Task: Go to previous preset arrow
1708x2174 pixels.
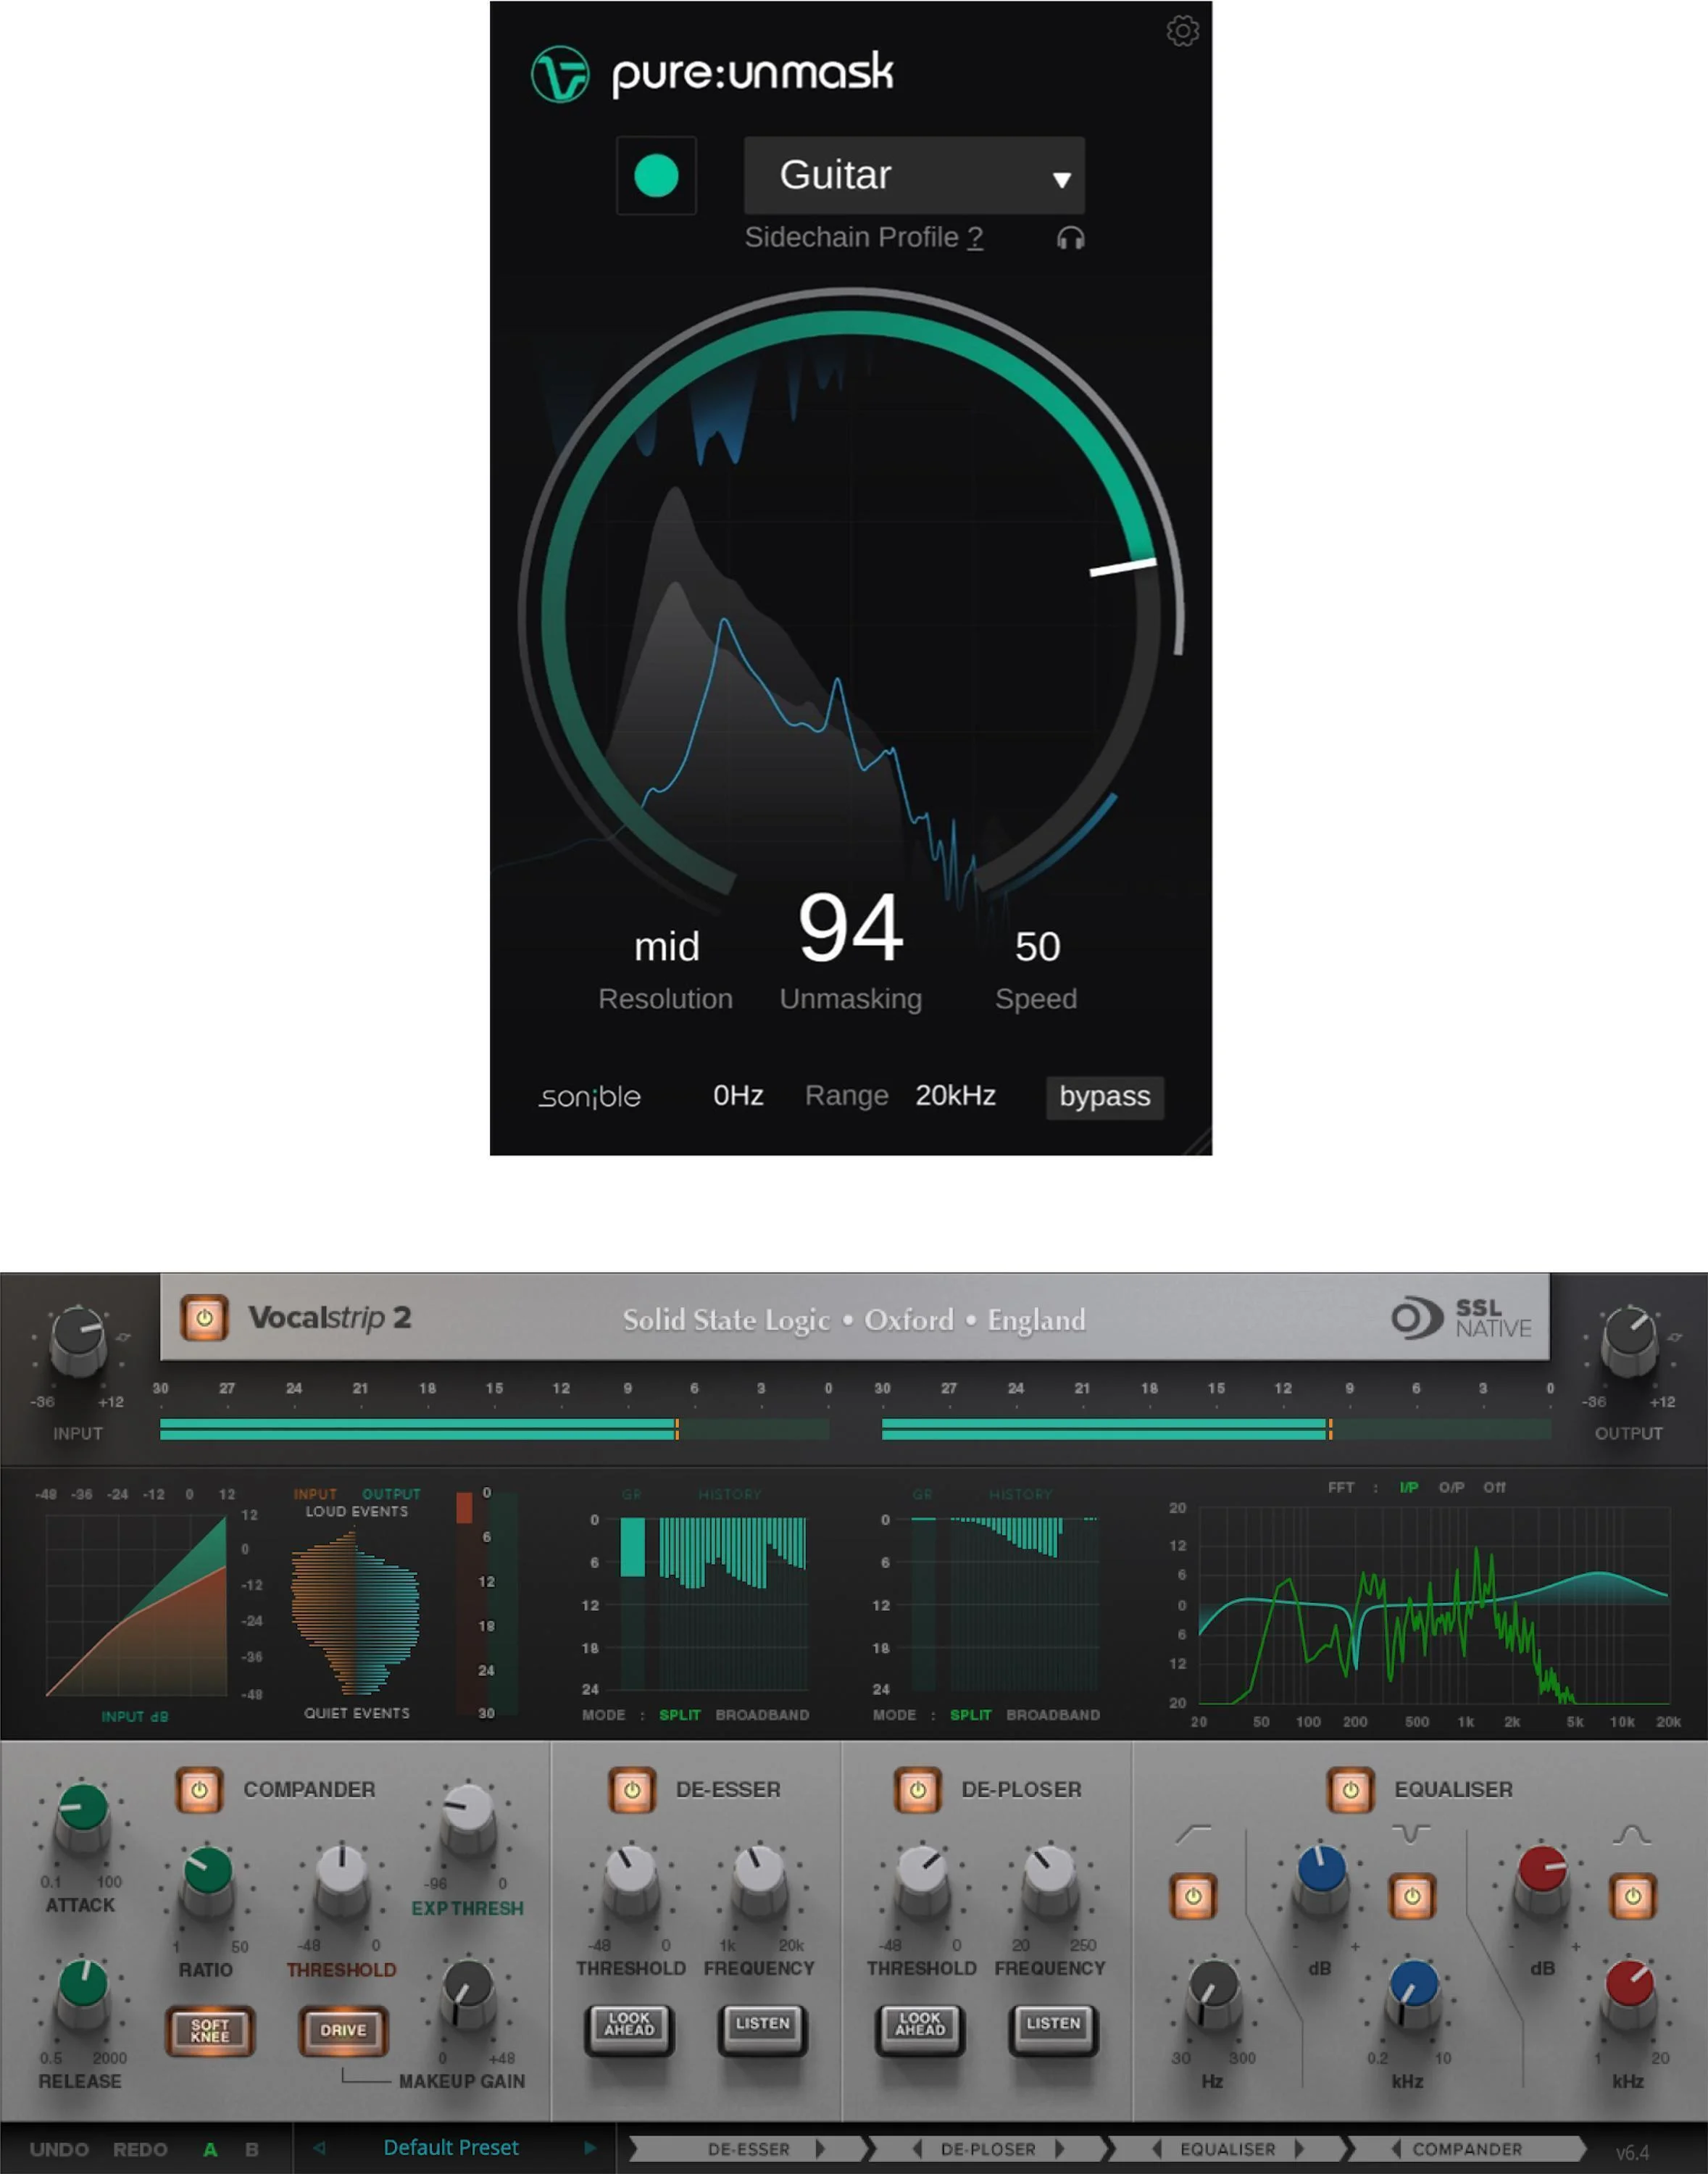Action: coord(319,2148)
